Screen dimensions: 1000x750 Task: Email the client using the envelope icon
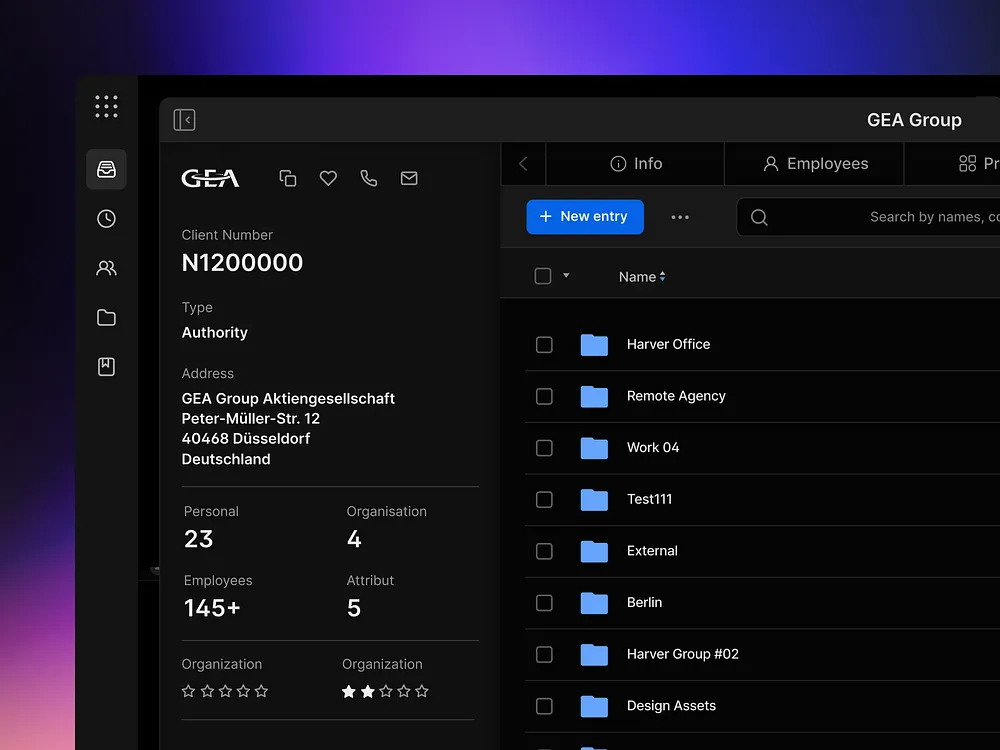point(409,178)
